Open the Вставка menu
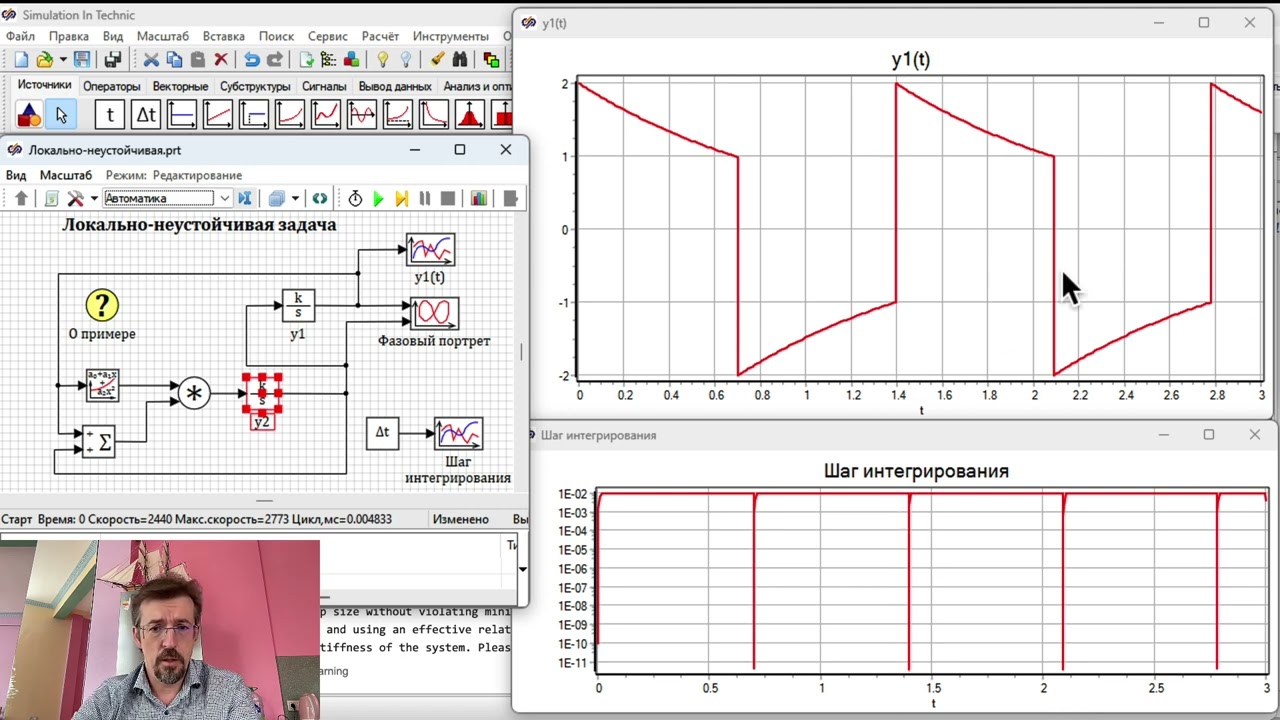 coord(223,36)
